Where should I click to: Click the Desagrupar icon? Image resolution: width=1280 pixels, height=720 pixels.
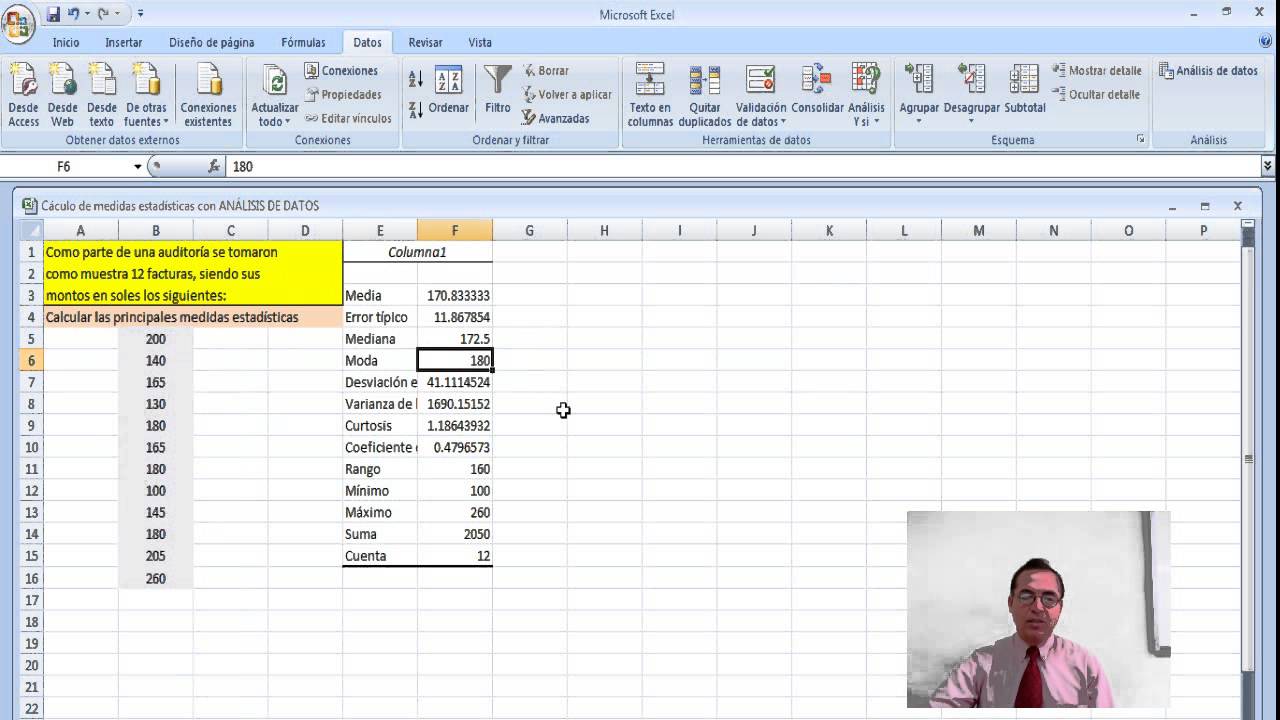tap(971, 79)
